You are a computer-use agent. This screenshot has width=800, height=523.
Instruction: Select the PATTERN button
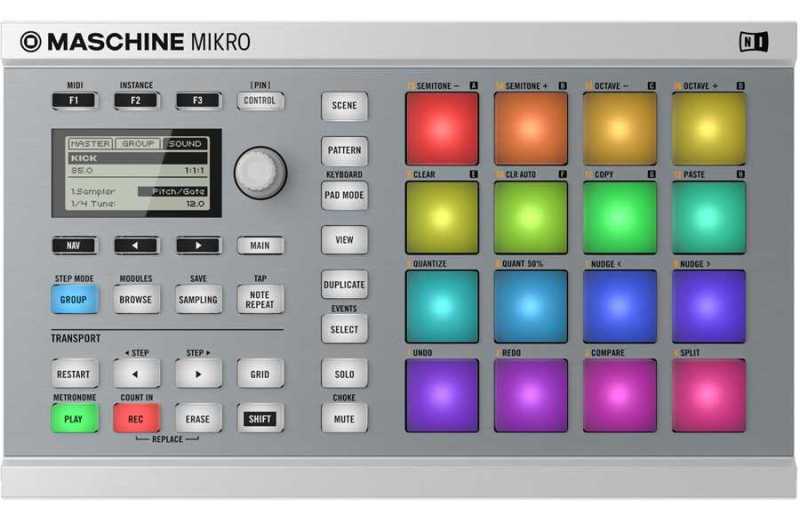click(x=344, y=151)
